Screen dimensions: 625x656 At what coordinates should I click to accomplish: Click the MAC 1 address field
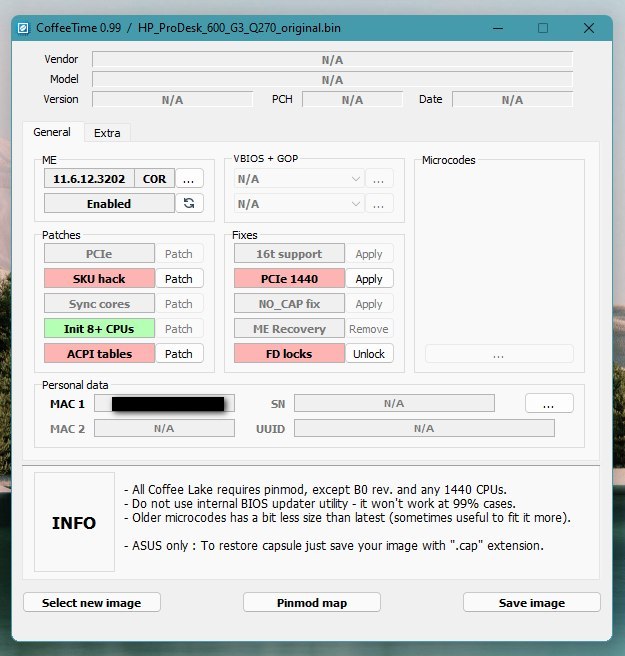pyautogui.click(x=164, y=403)
